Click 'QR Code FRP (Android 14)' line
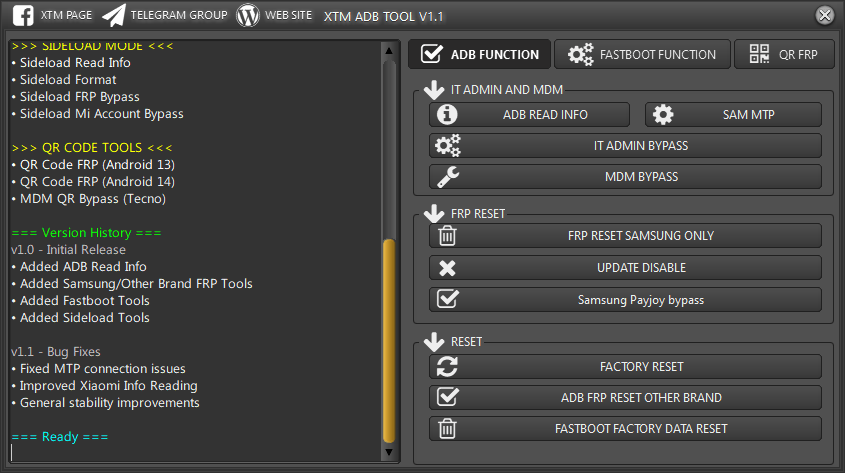 [x=93, y=182]
